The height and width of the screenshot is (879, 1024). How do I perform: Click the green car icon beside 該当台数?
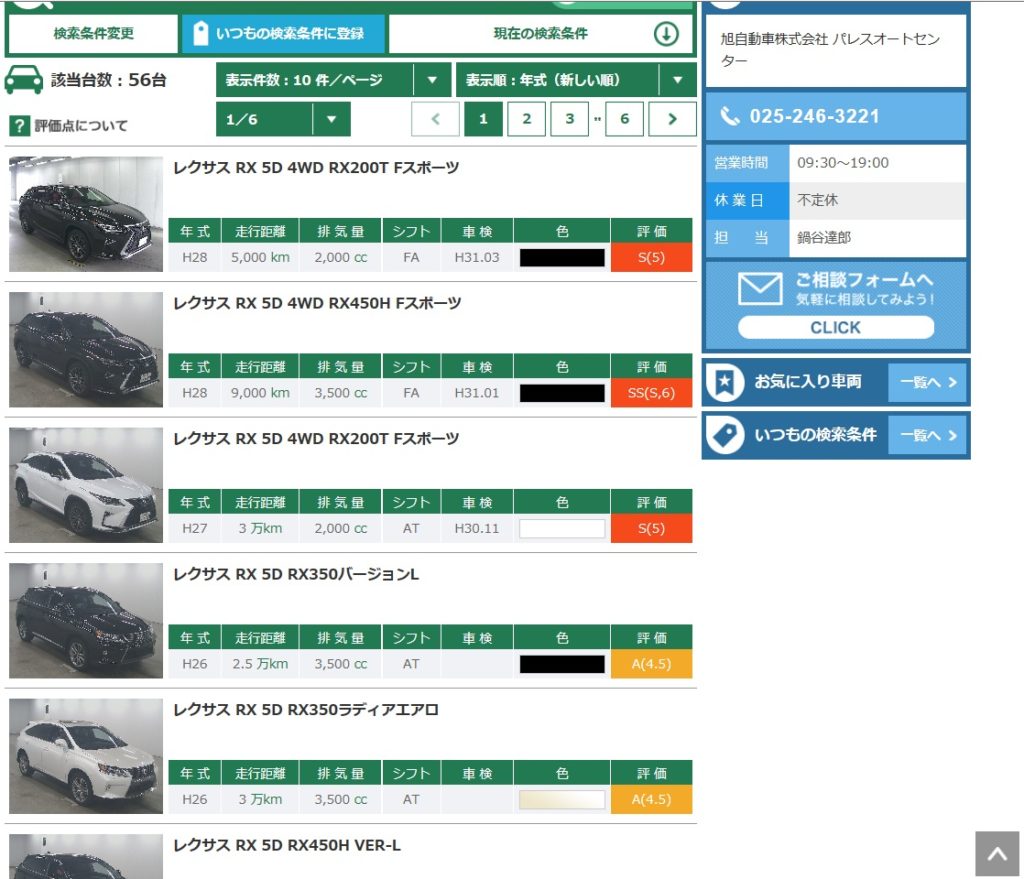tap(24, 80)
